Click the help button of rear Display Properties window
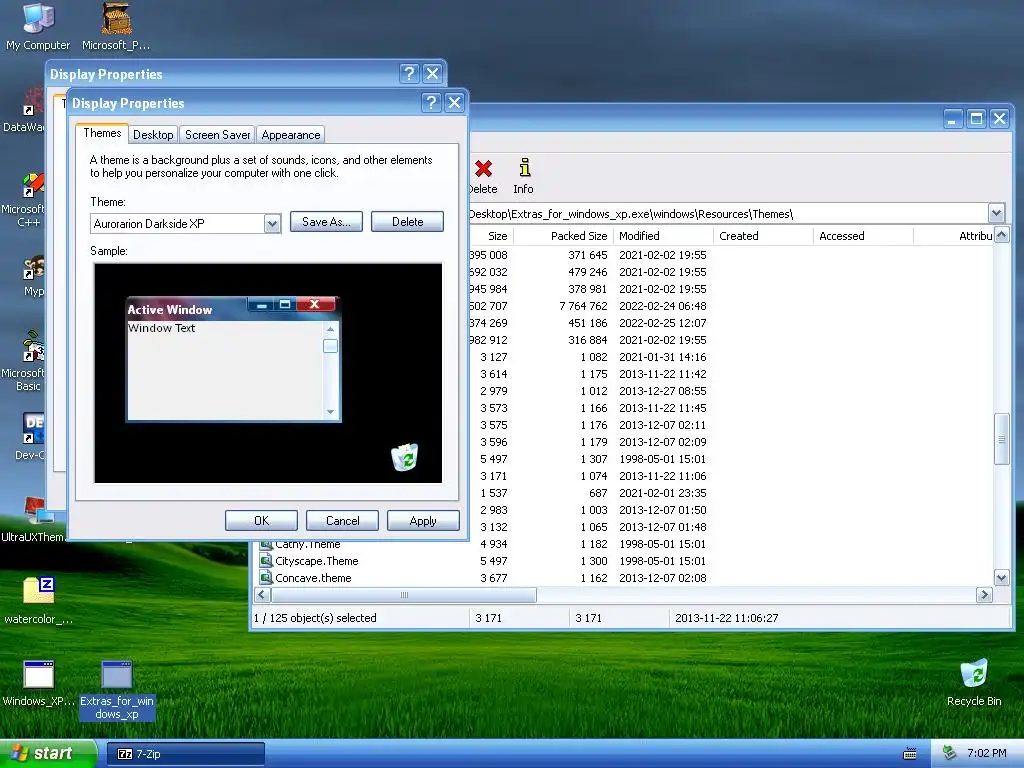 409,73
